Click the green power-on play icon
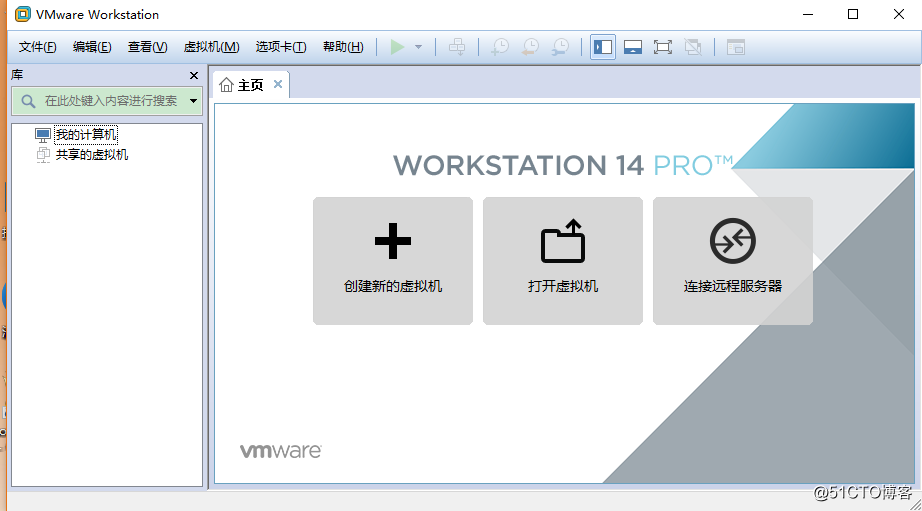The image size is (922, 511). pos(397,47)
